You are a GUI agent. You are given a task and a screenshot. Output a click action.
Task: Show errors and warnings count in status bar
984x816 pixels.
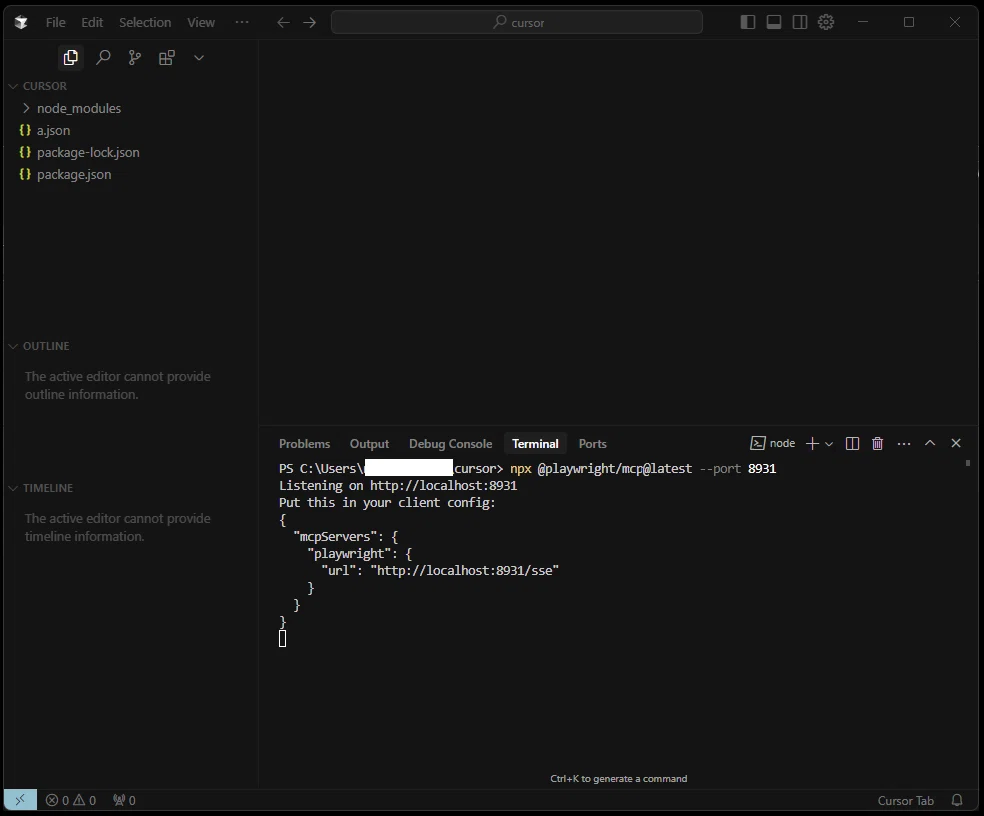pos(71,800)
